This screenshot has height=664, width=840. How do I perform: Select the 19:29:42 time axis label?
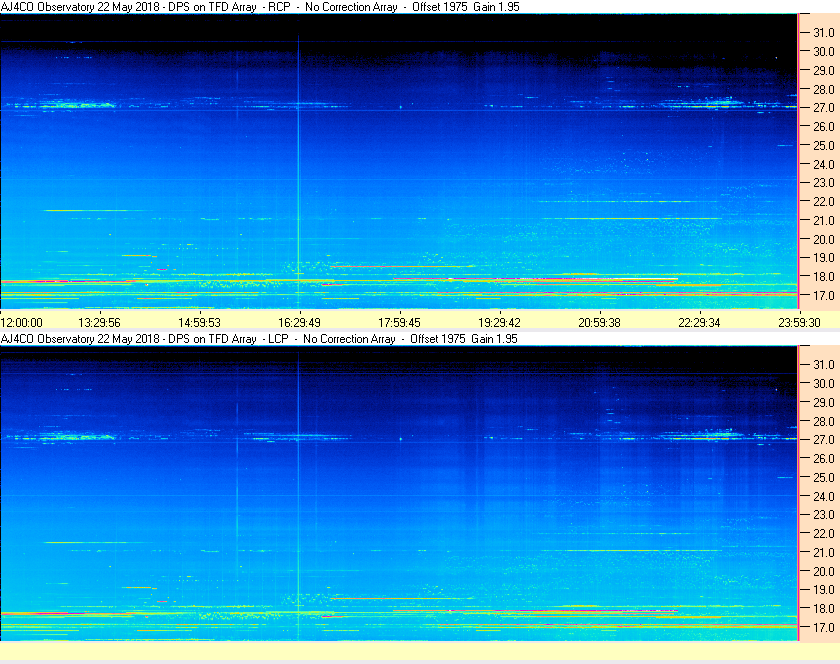coord(499,323)
